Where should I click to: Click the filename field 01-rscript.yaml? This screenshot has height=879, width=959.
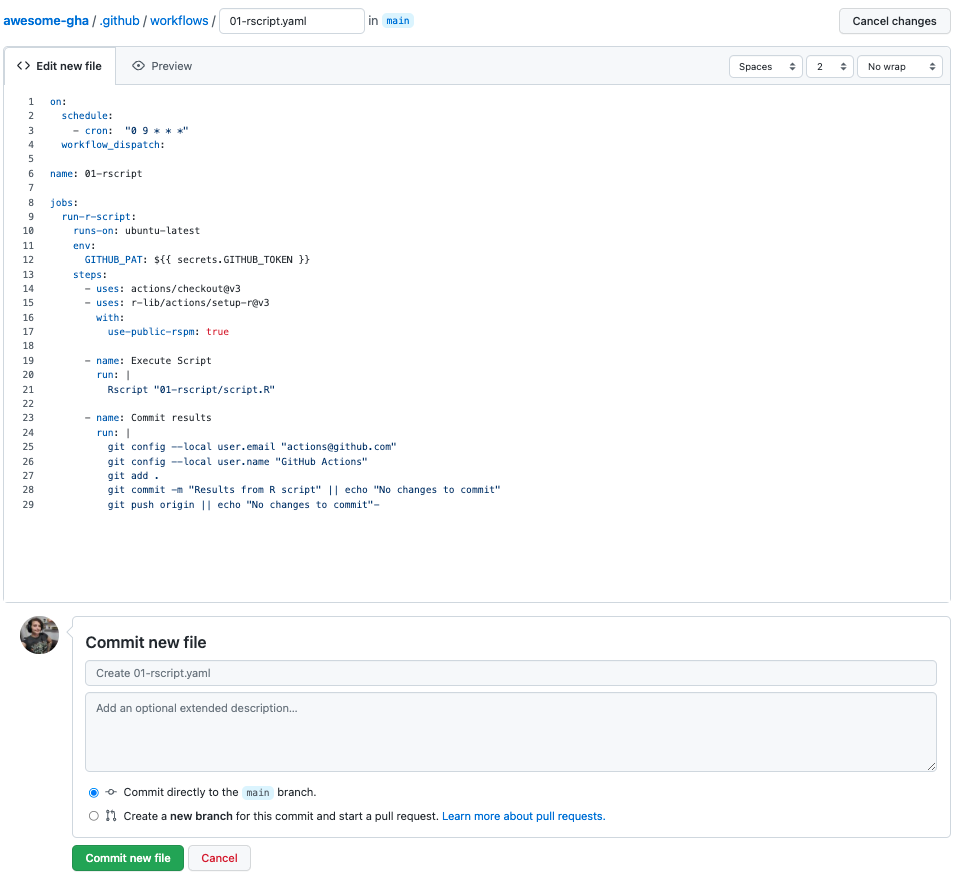pyautogui.click(x=291, y=21)
